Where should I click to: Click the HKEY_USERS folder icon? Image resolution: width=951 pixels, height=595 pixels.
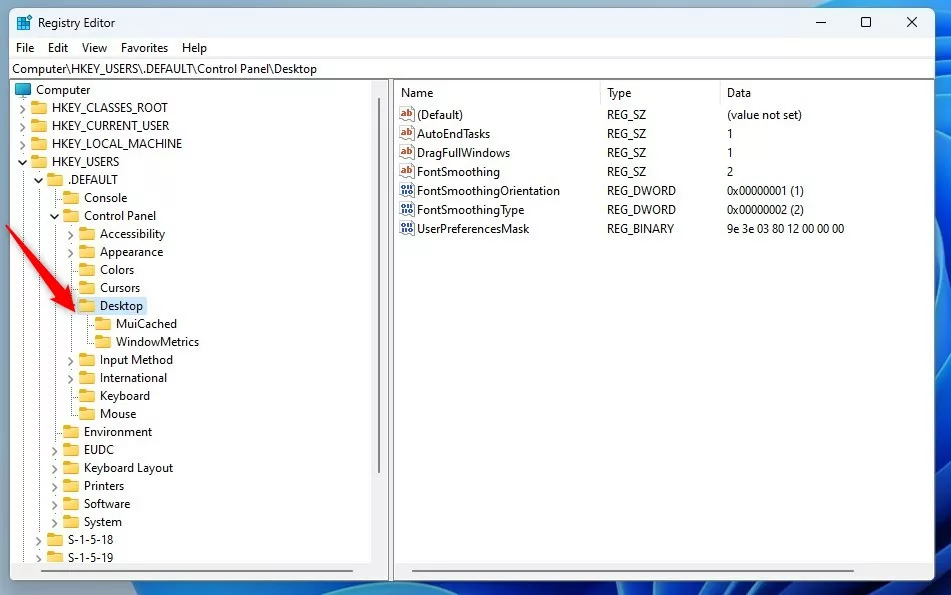click(39, 162)
